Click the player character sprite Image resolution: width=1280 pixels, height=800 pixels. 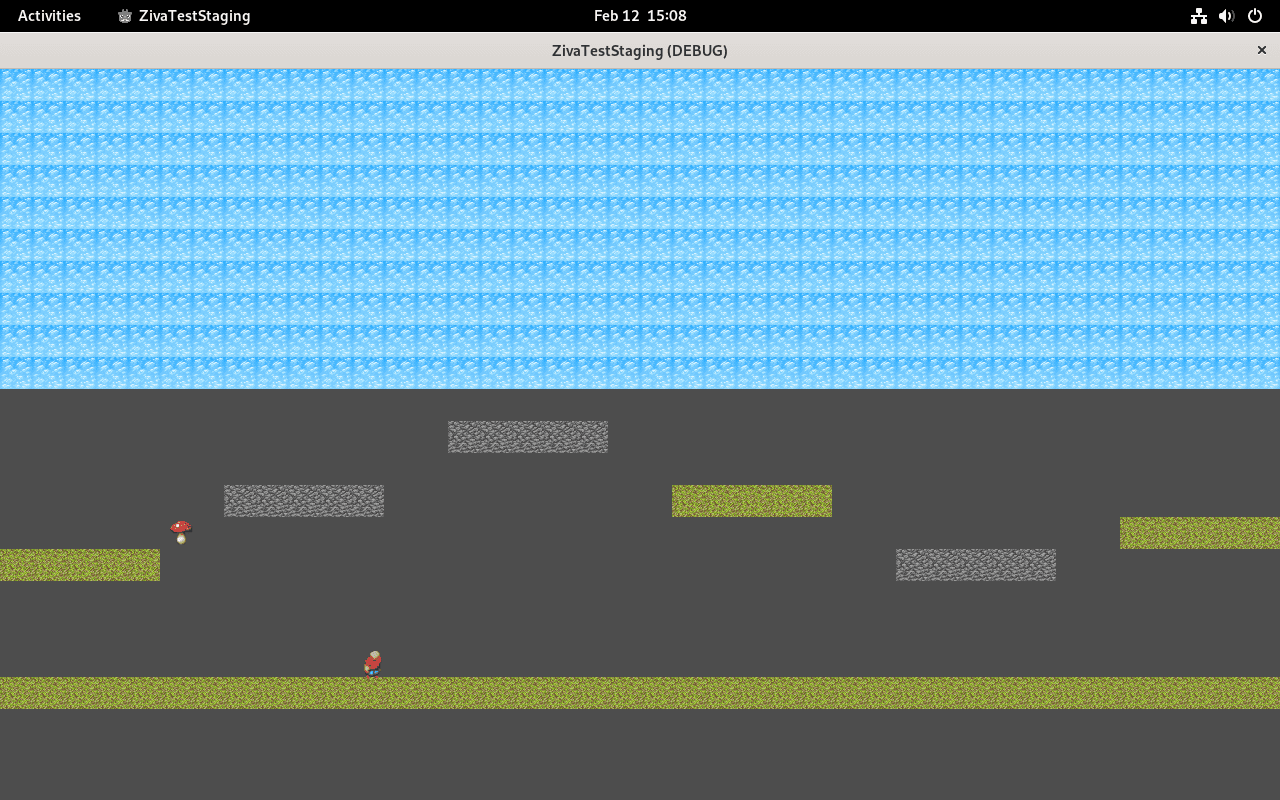pyautogui.click(x=371, y=663)
